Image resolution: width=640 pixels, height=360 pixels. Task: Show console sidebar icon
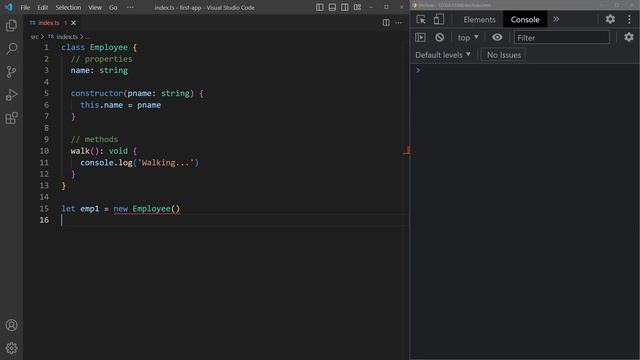(x=420, y=38)
